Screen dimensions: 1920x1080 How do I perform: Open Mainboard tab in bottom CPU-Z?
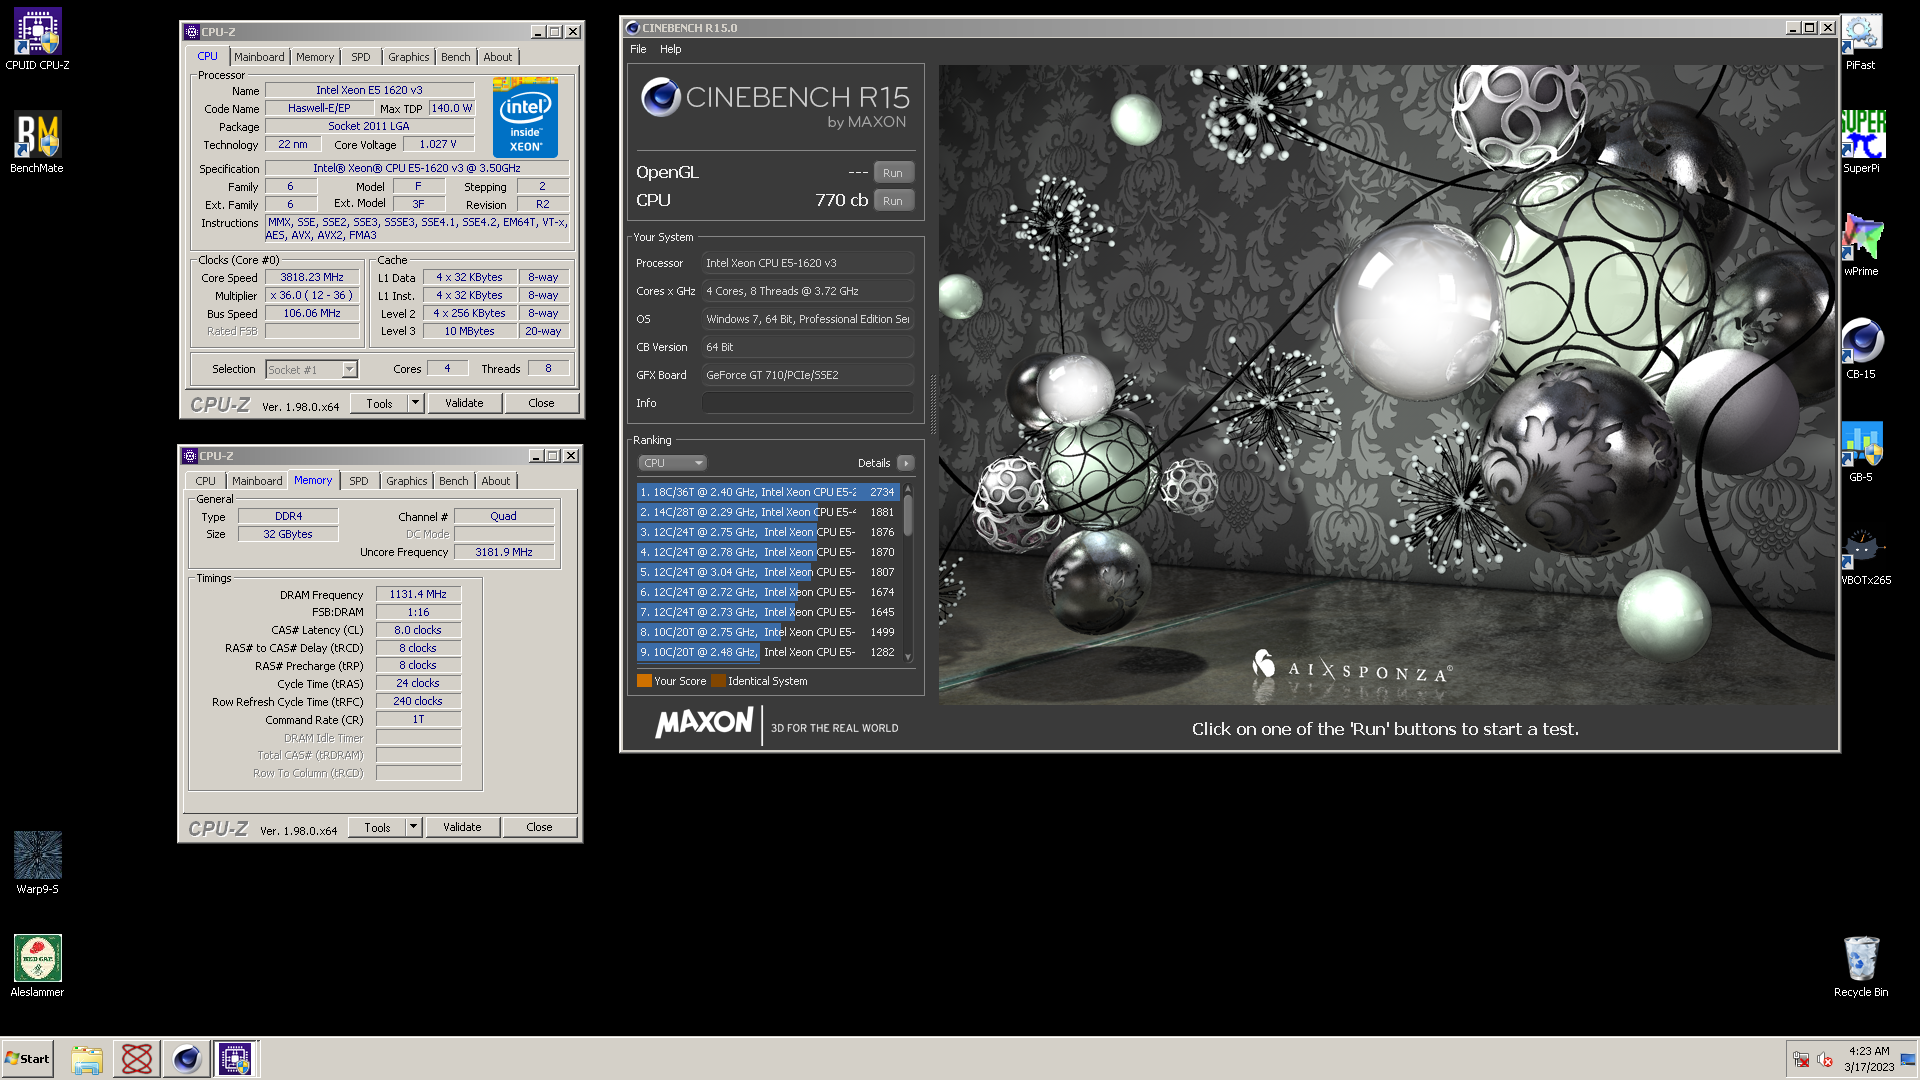coord(257,481)
